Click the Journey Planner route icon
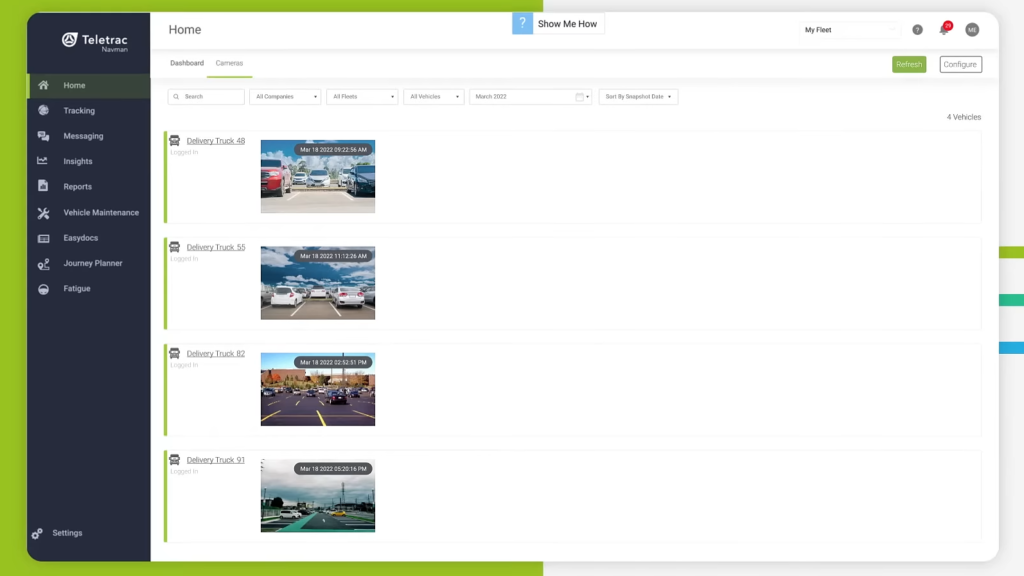1024x576 pixels. [43, 264]
